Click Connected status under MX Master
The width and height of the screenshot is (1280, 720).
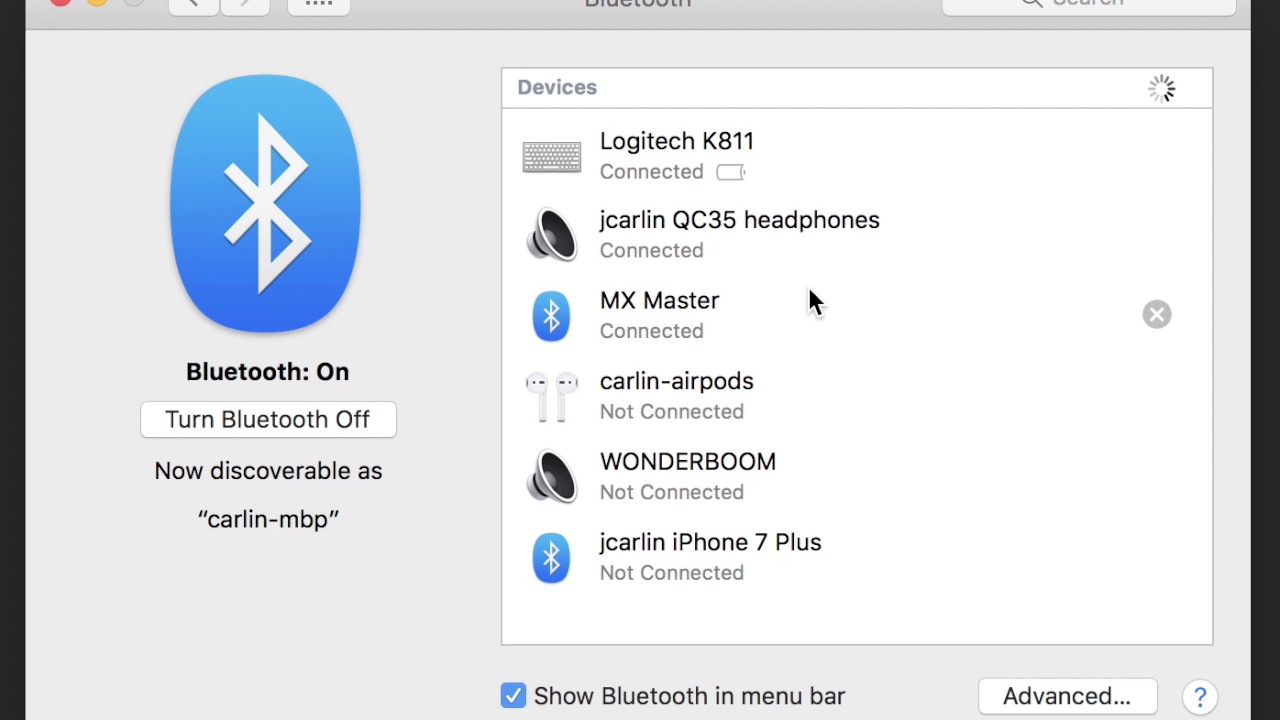pyautogui.click(x=652, y=331)
